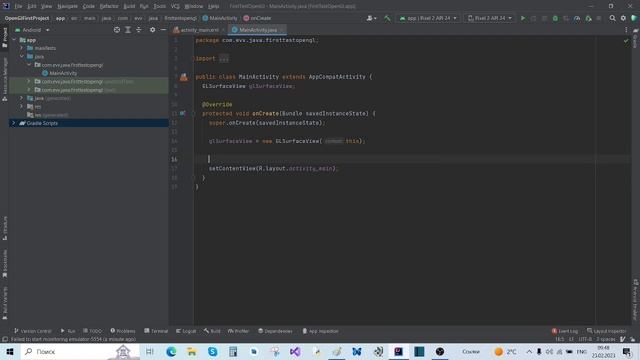Click the green checkmark inspection indicator
The image size is (640, 360).
click(x=626, y=41)
